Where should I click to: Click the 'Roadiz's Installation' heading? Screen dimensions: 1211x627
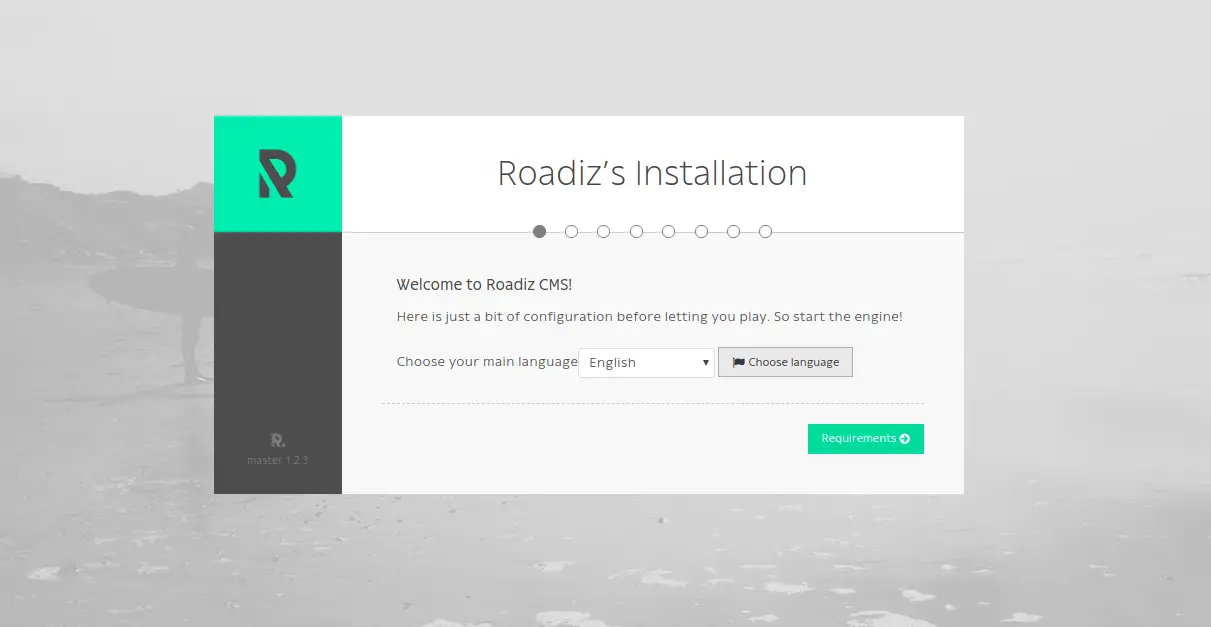653,173
